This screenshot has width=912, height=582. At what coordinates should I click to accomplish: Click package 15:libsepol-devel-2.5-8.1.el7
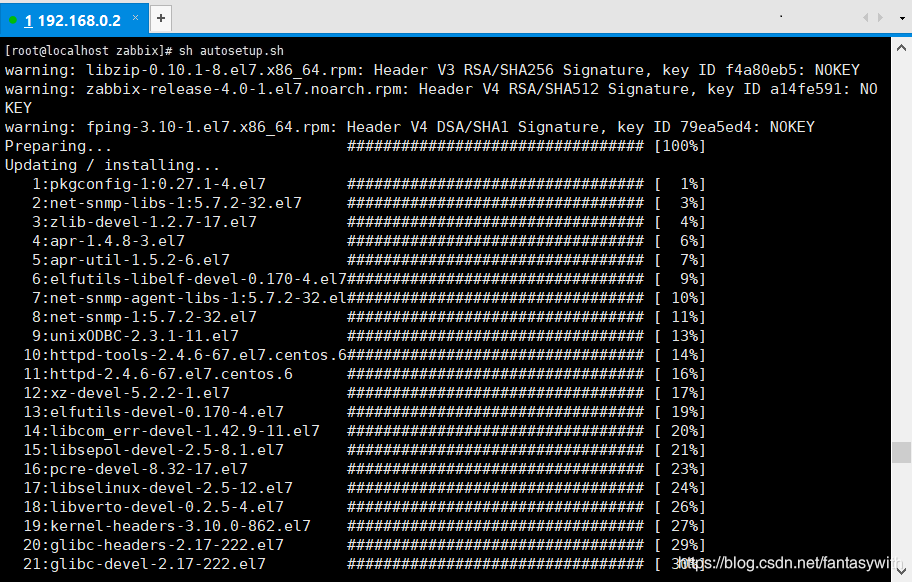click(154, 450)
